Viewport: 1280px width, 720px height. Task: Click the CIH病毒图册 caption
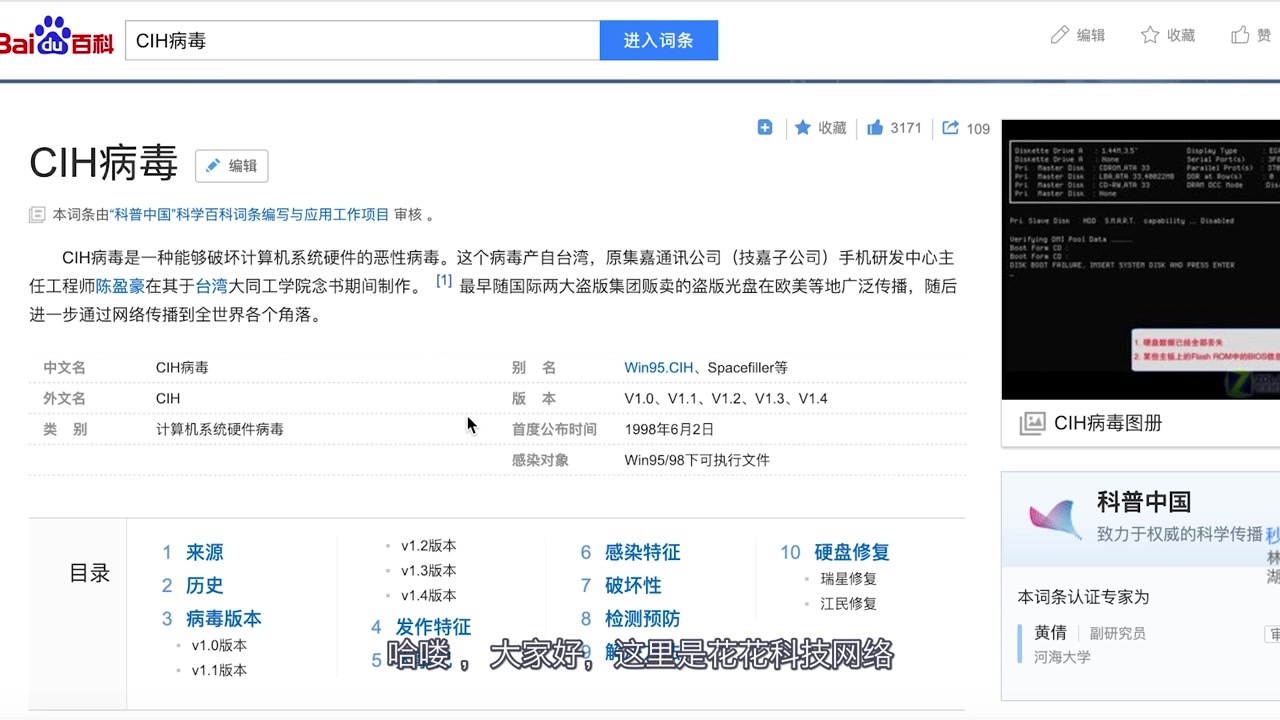[1108, 423]
